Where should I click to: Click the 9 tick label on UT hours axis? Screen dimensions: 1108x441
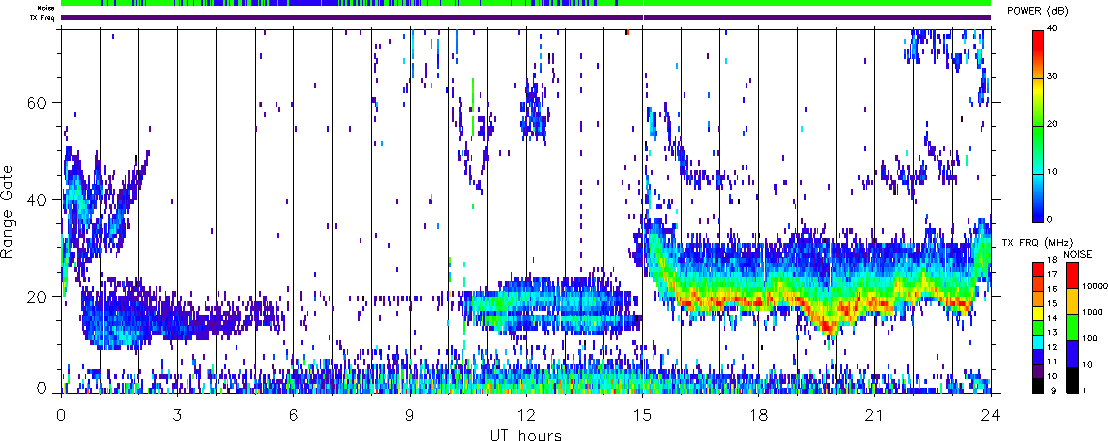pyautogui.click(x=410, y=413)
